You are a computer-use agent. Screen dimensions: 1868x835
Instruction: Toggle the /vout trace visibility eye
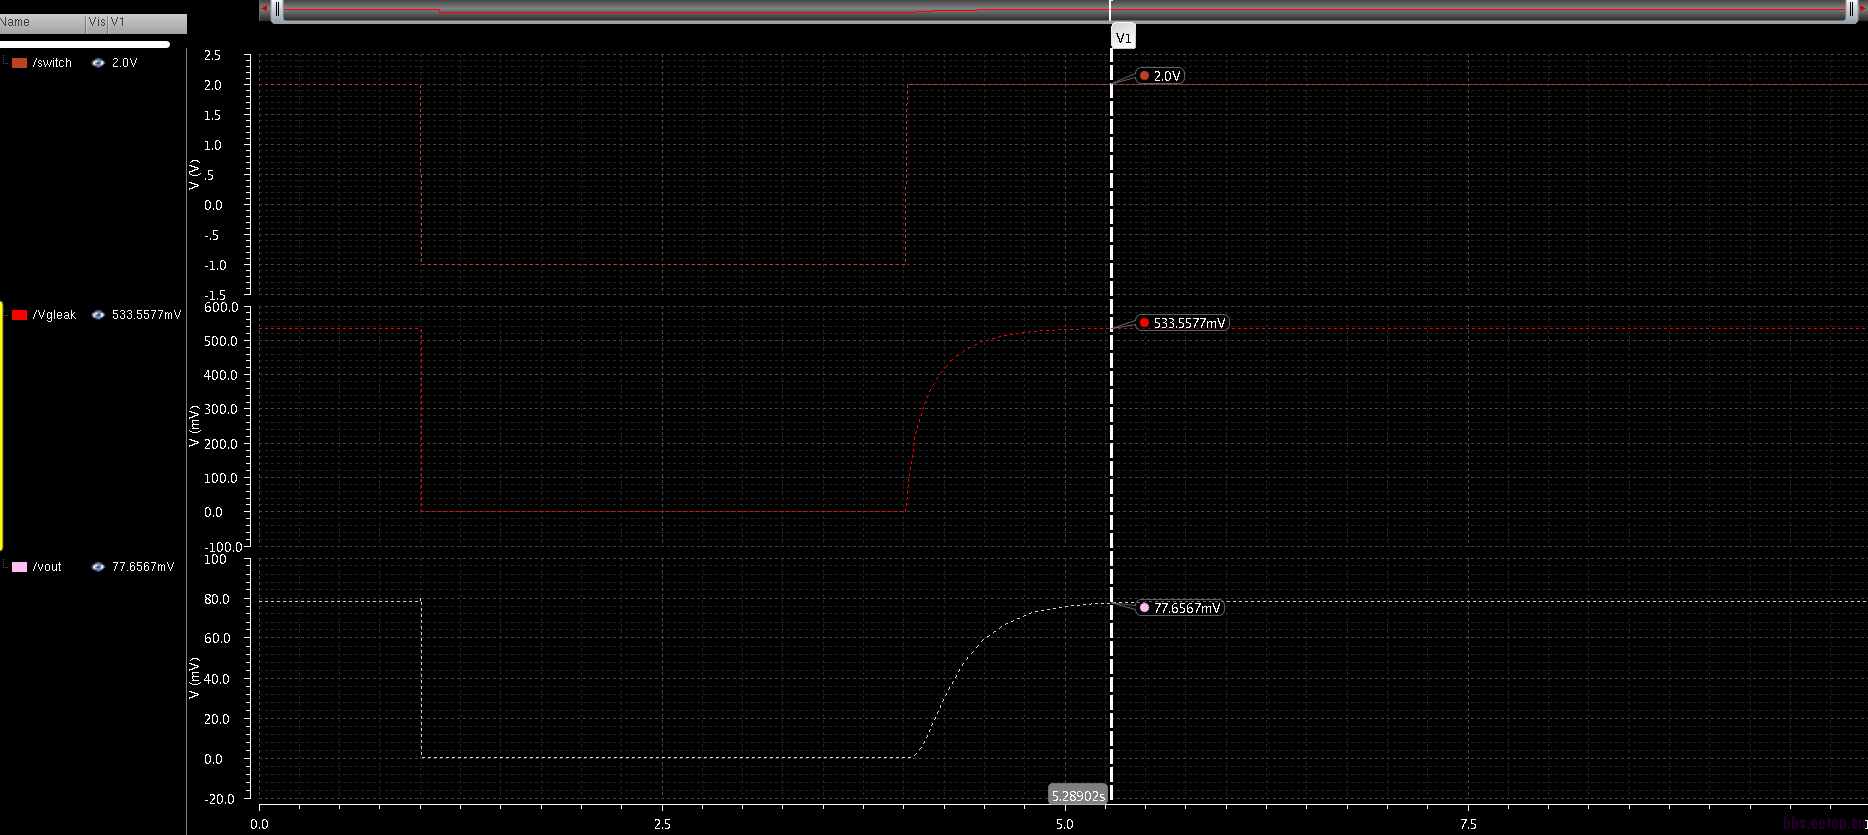[x=98, y=567]
